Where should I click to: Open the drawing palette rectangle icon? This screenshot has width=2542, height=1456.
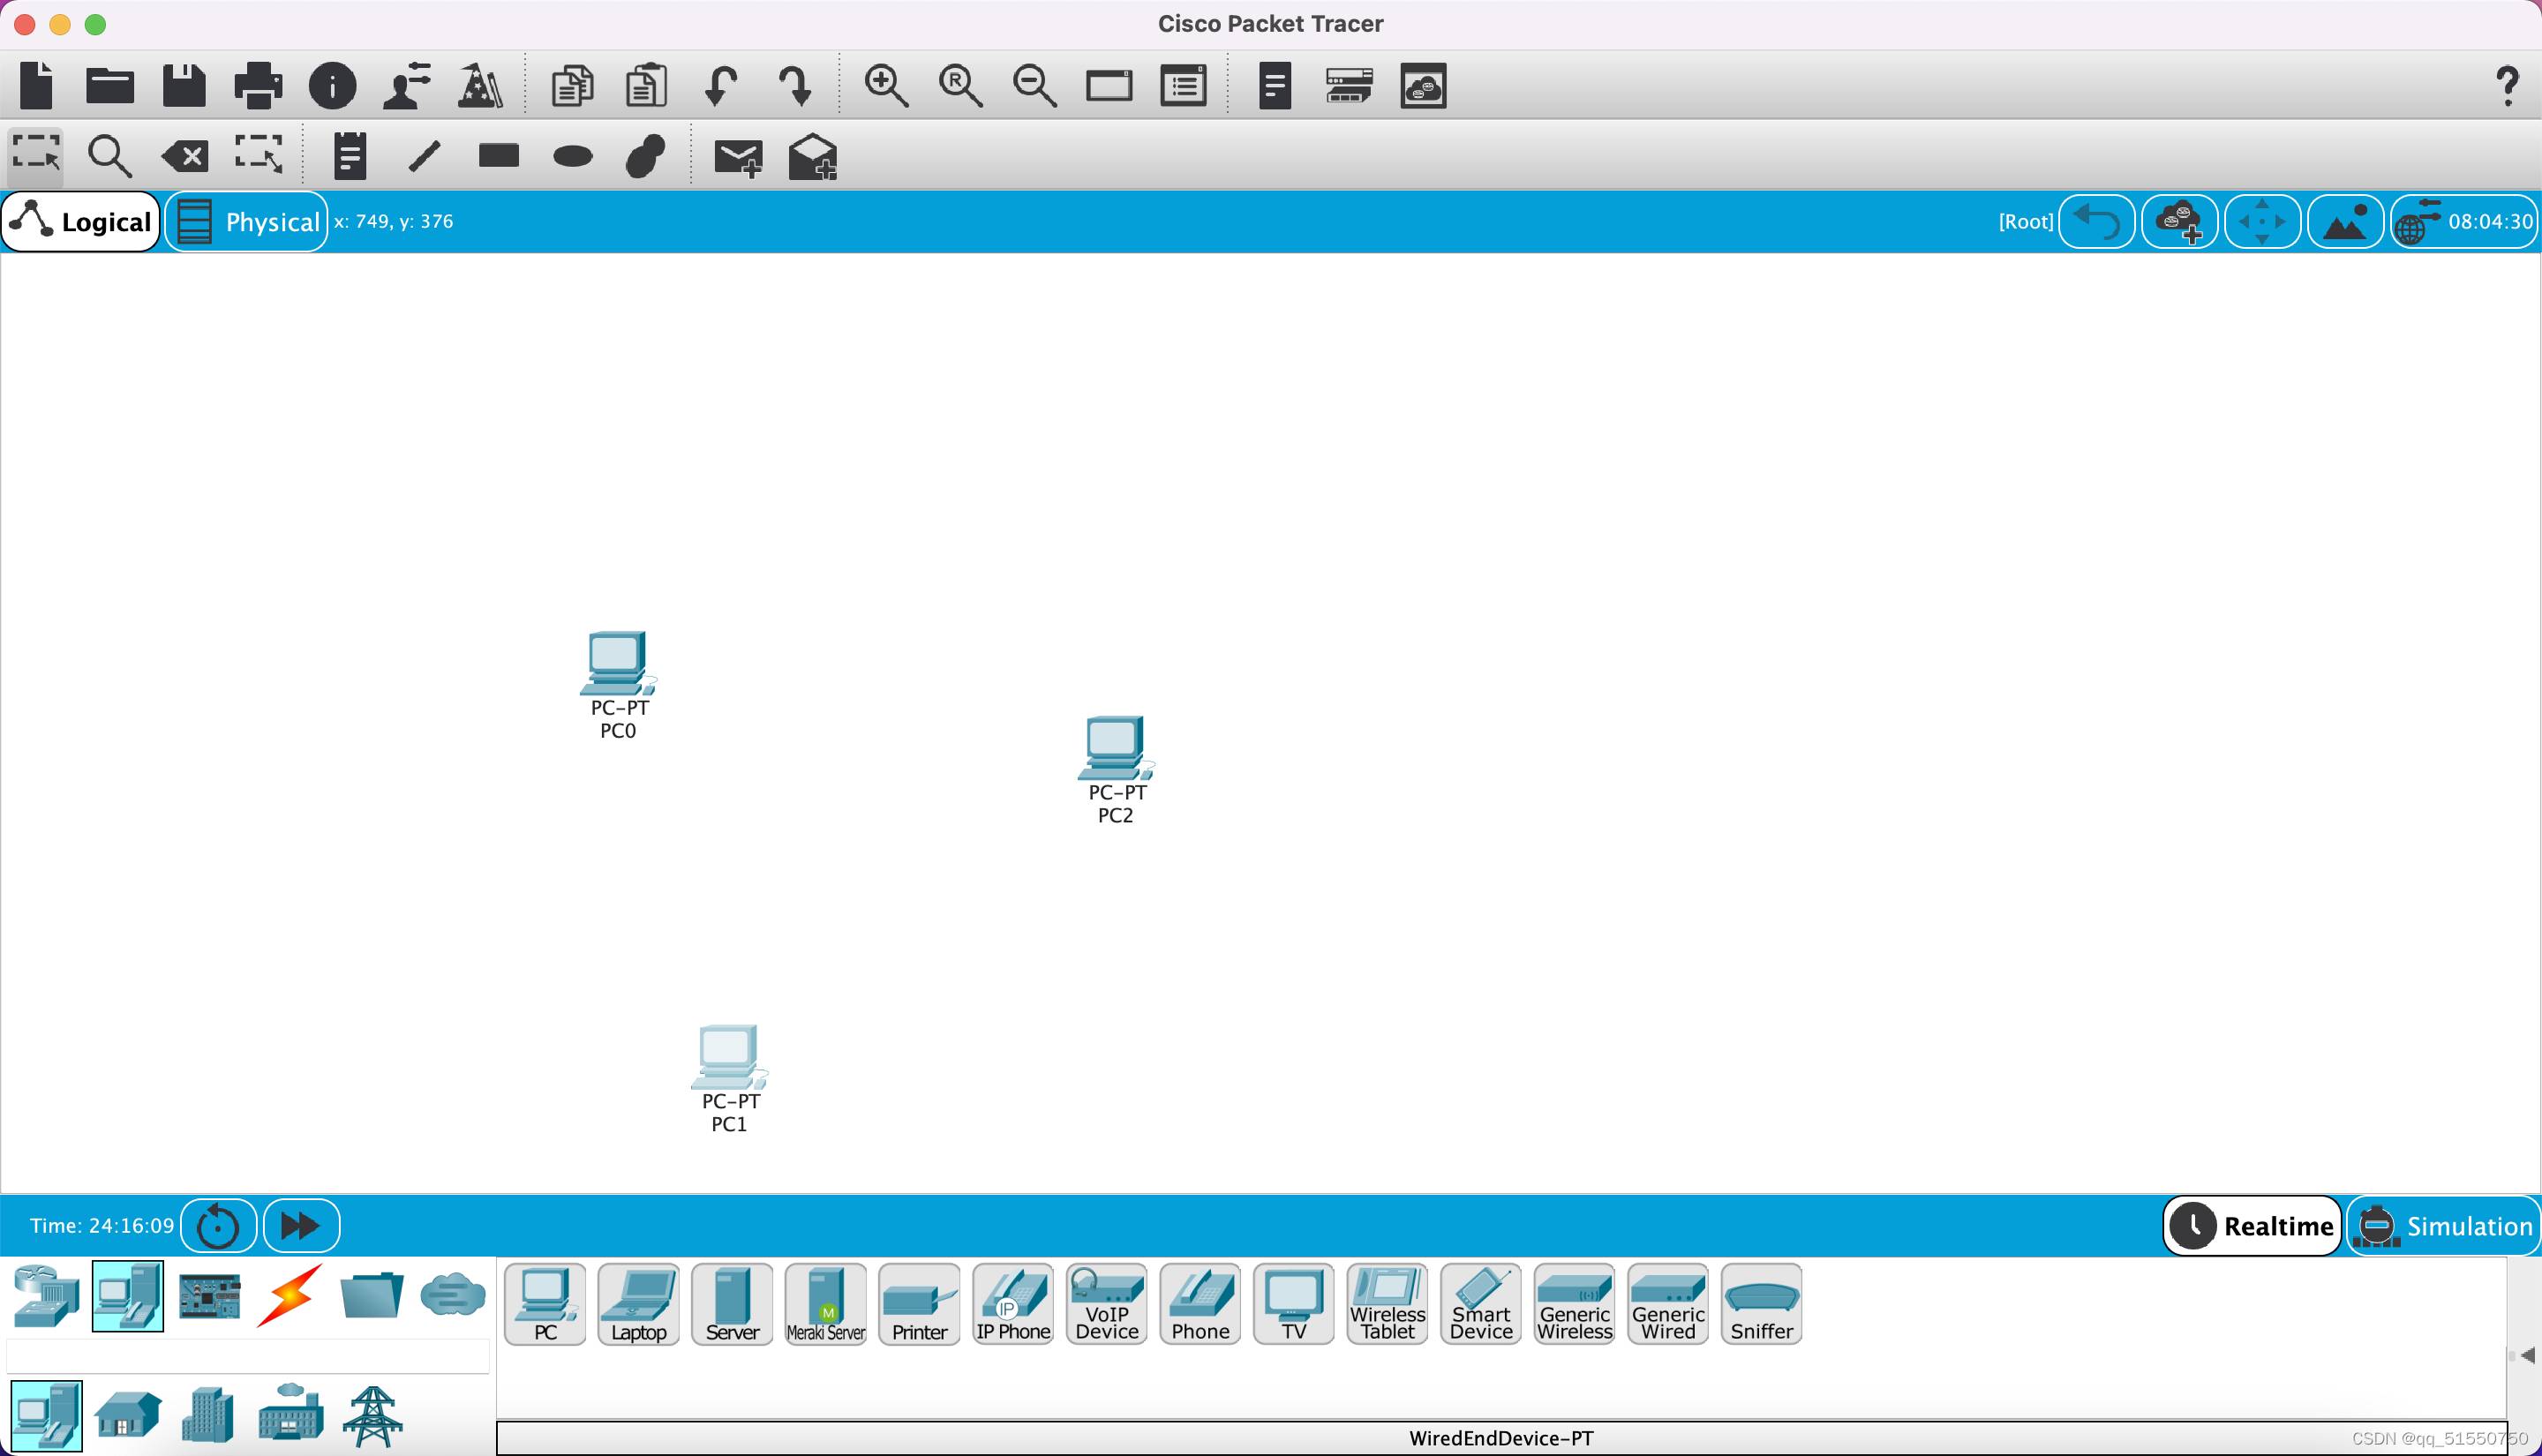point(1109,85)
